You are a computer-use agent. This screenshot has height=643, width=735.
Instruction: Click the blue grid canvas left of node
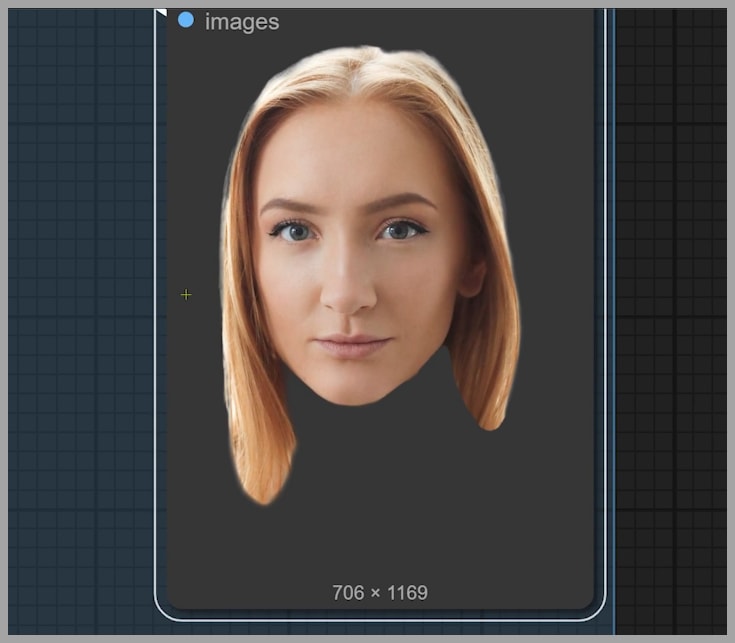pos(80,300)
